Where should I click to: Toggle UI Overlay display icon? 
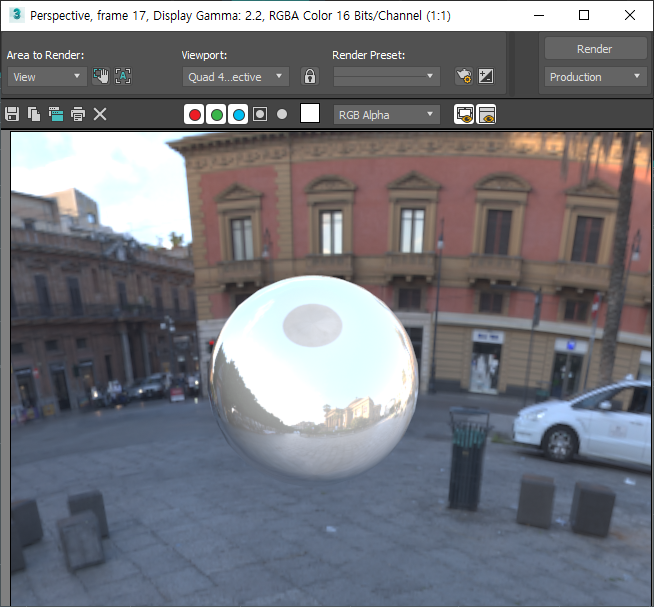click(464, 115)
